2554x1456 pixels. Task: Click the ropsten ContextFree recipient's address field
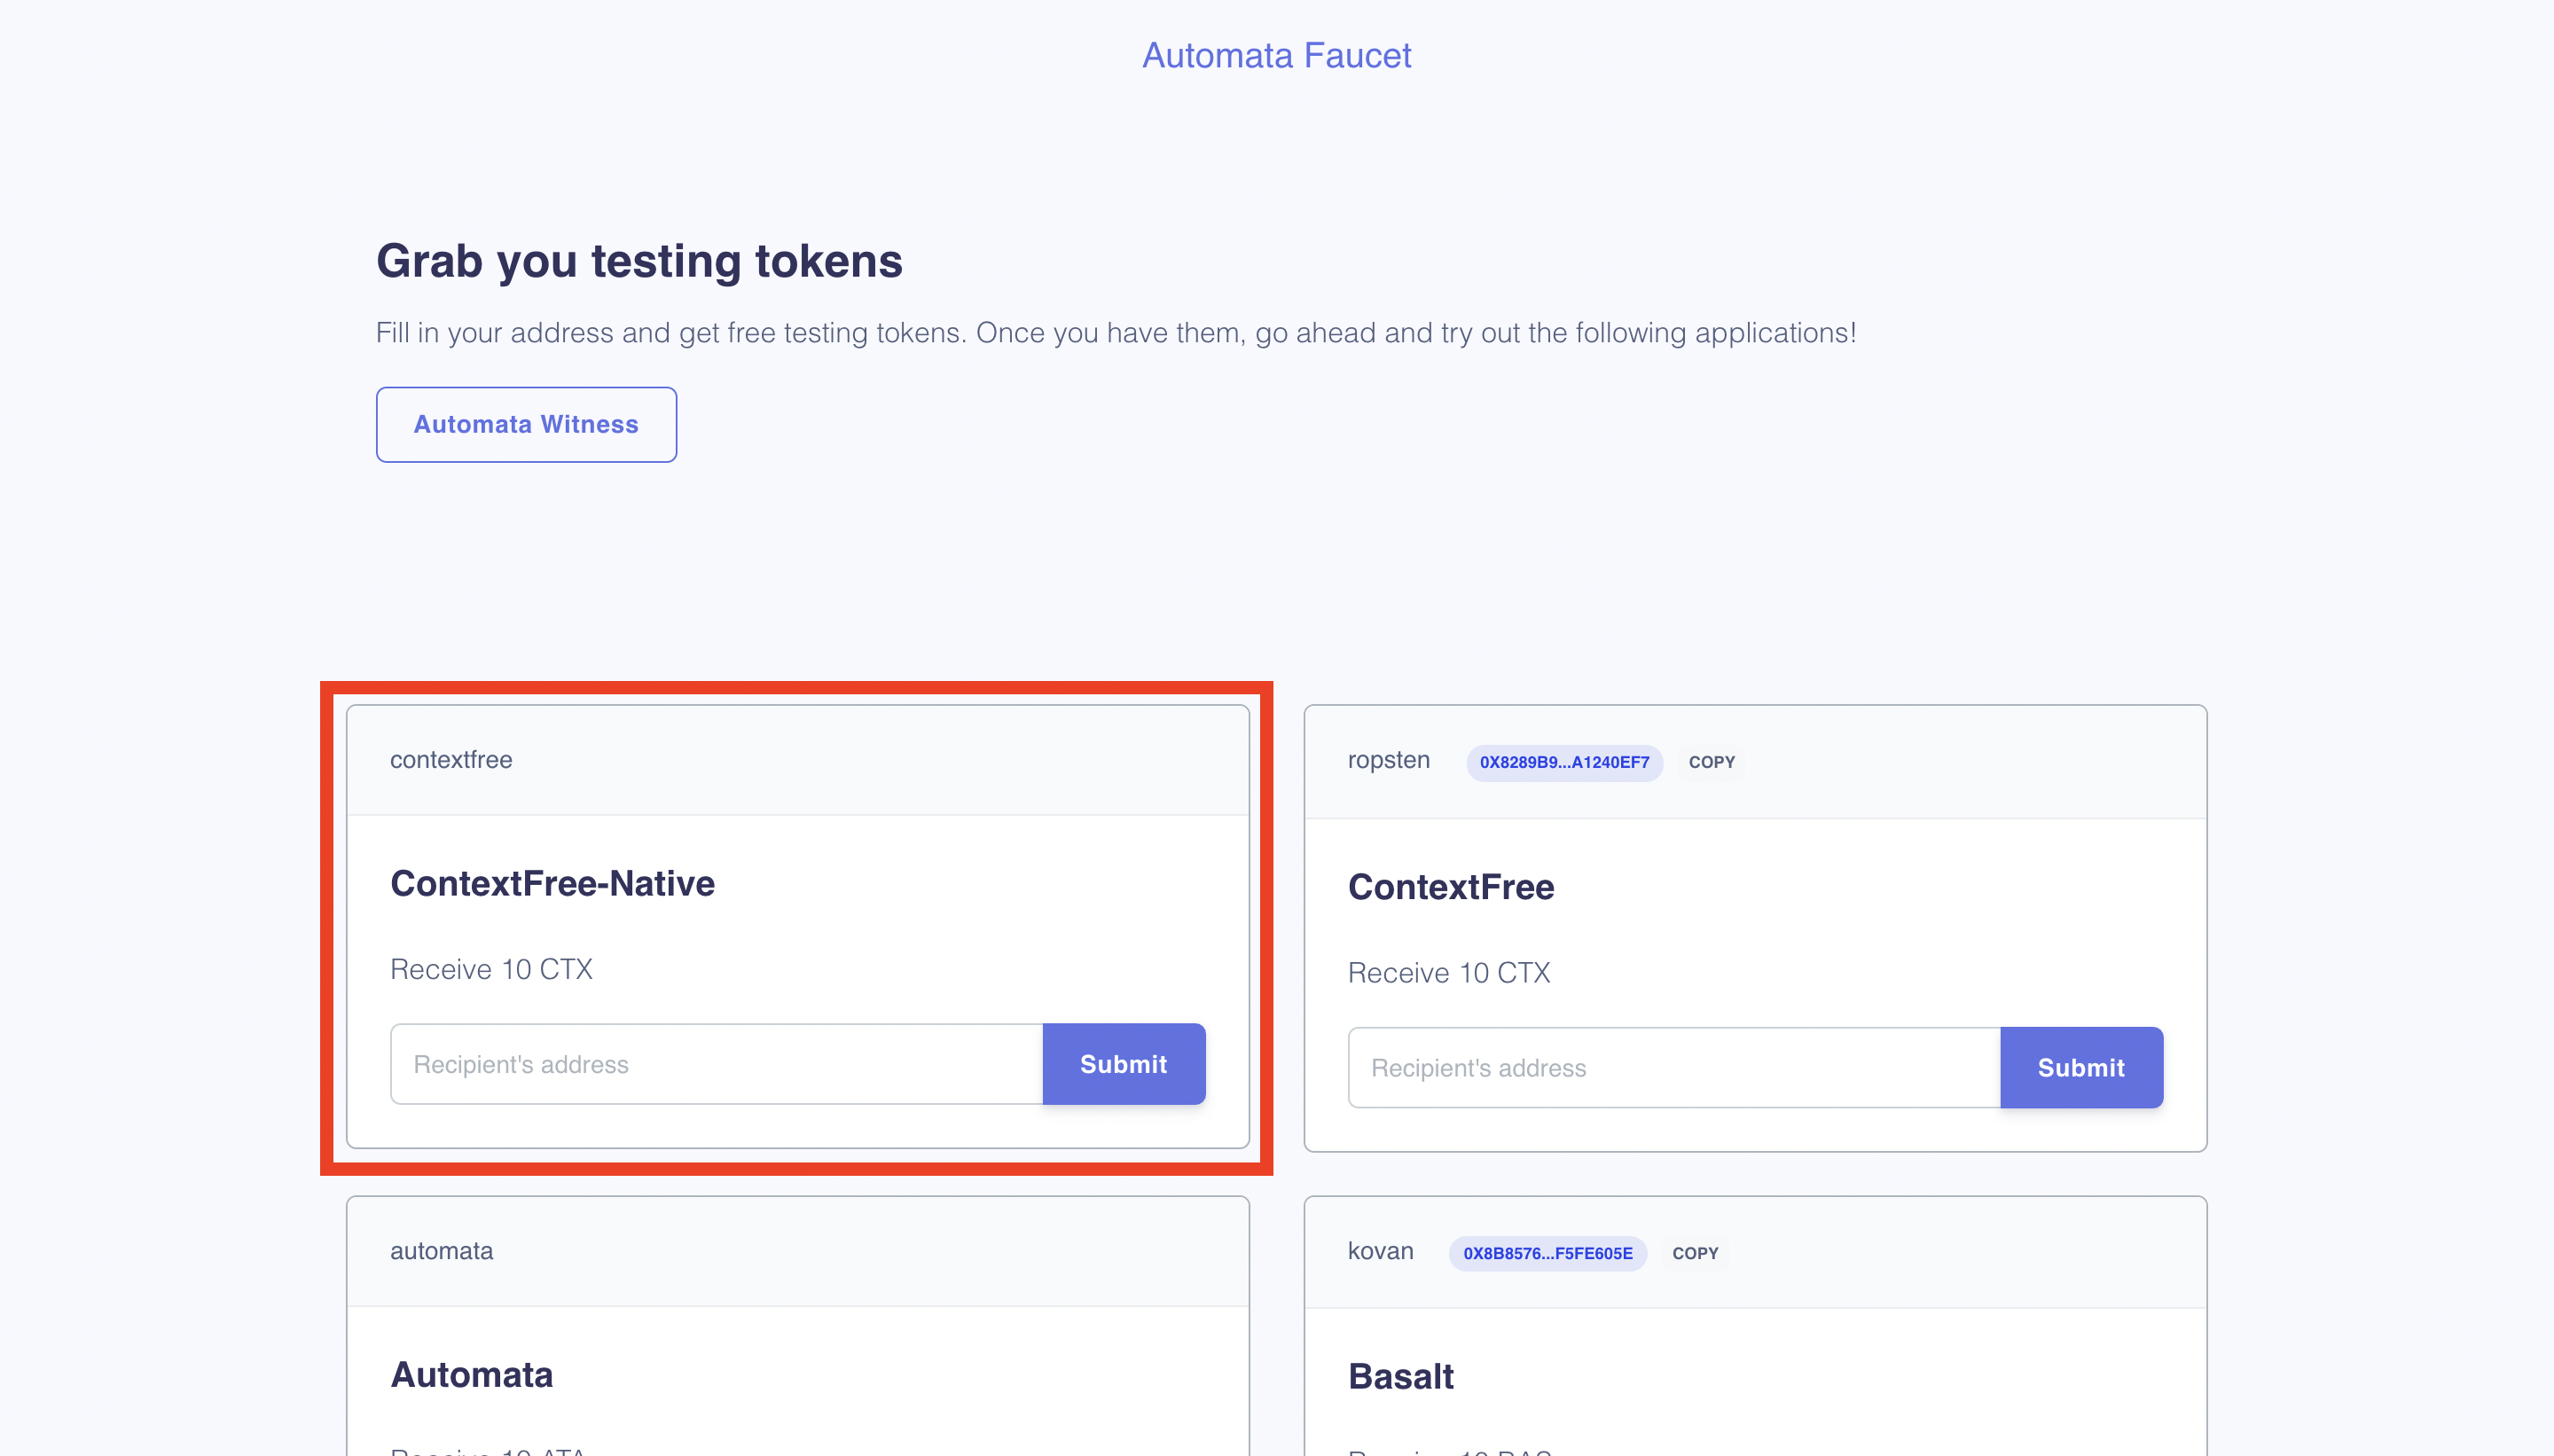pyautogui.click(x=1674, y=1067)
